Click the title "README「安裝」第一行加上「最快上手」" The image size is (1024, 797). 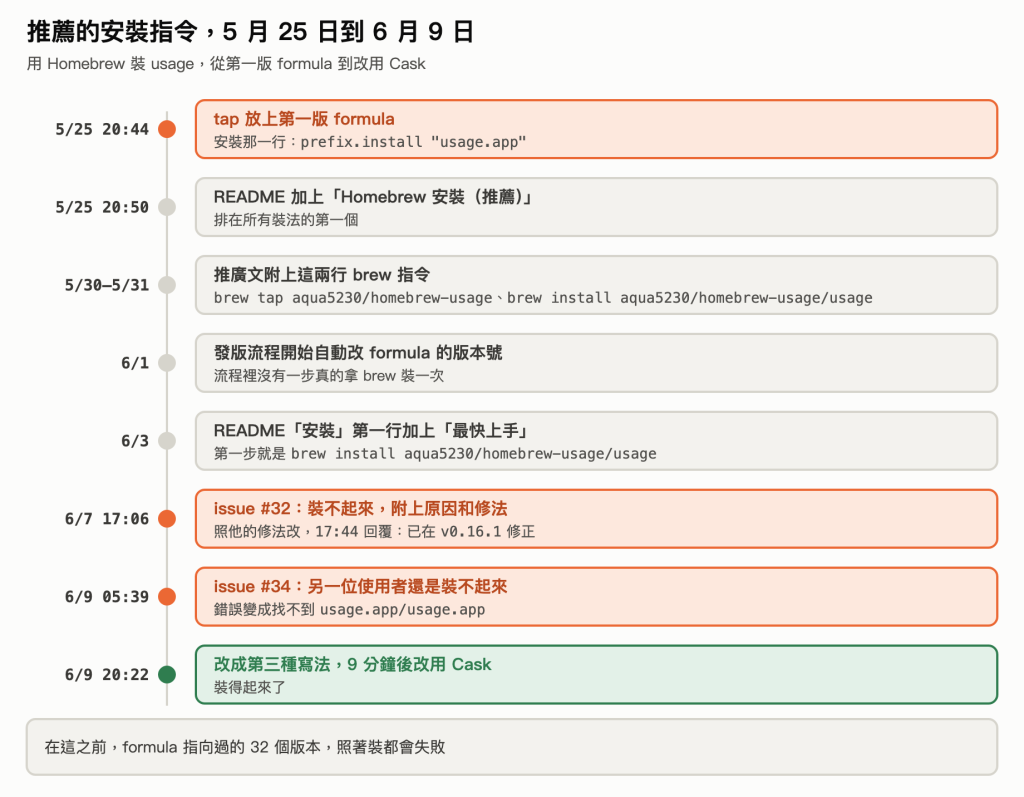click(x=371, y=431)
